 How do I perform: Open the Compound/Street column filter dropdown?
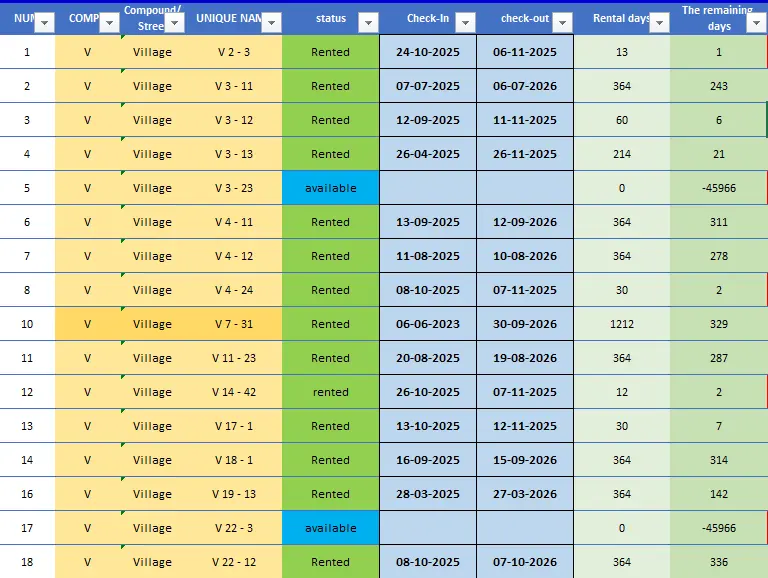point(174,23)
